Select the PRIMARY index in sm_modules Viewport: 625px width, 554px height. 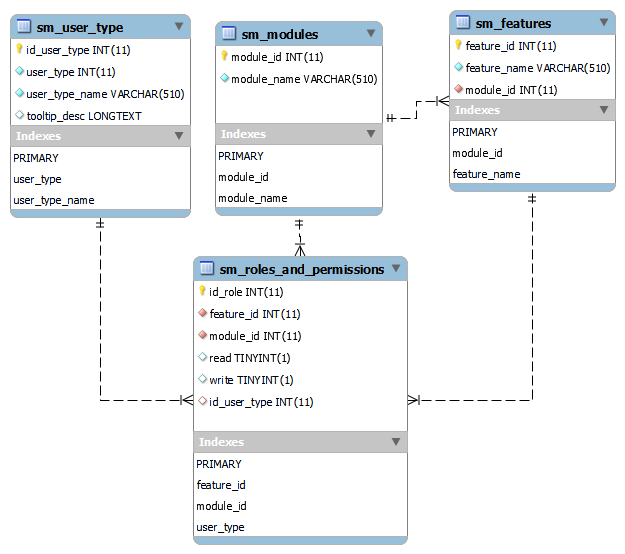click(x=241, y=156)
